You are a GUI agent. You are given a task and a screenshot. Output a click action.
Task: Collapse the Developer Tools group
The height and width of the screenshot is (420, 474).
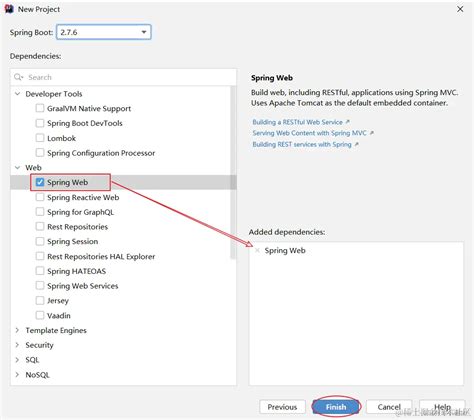(18, 94)
